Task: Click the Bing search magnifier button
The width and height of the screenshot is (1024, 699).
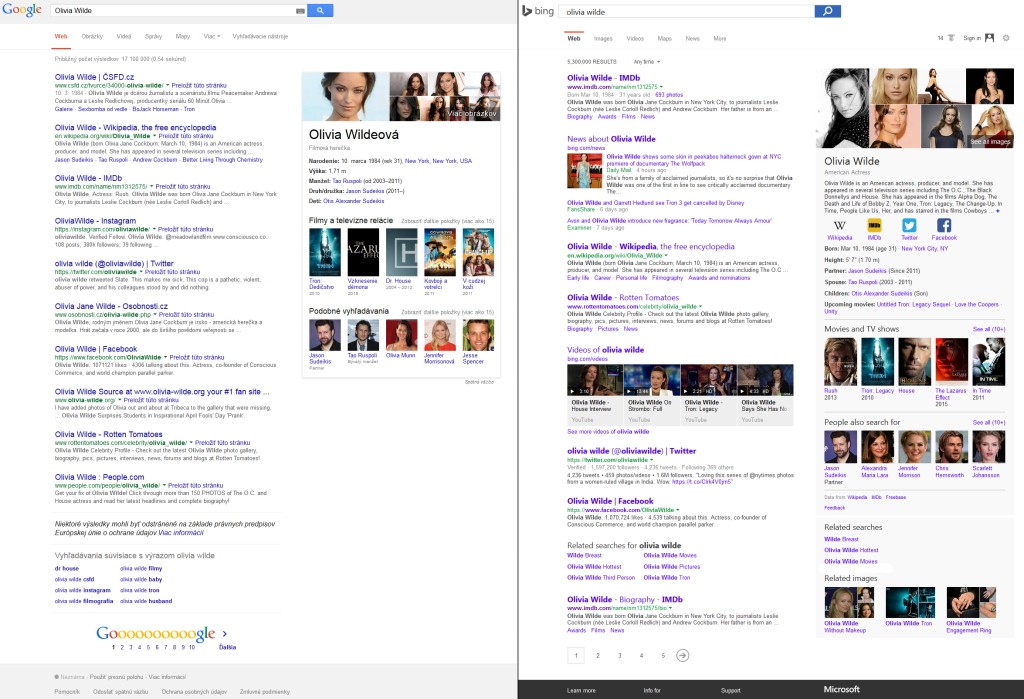Action: (x=827, y=11)
